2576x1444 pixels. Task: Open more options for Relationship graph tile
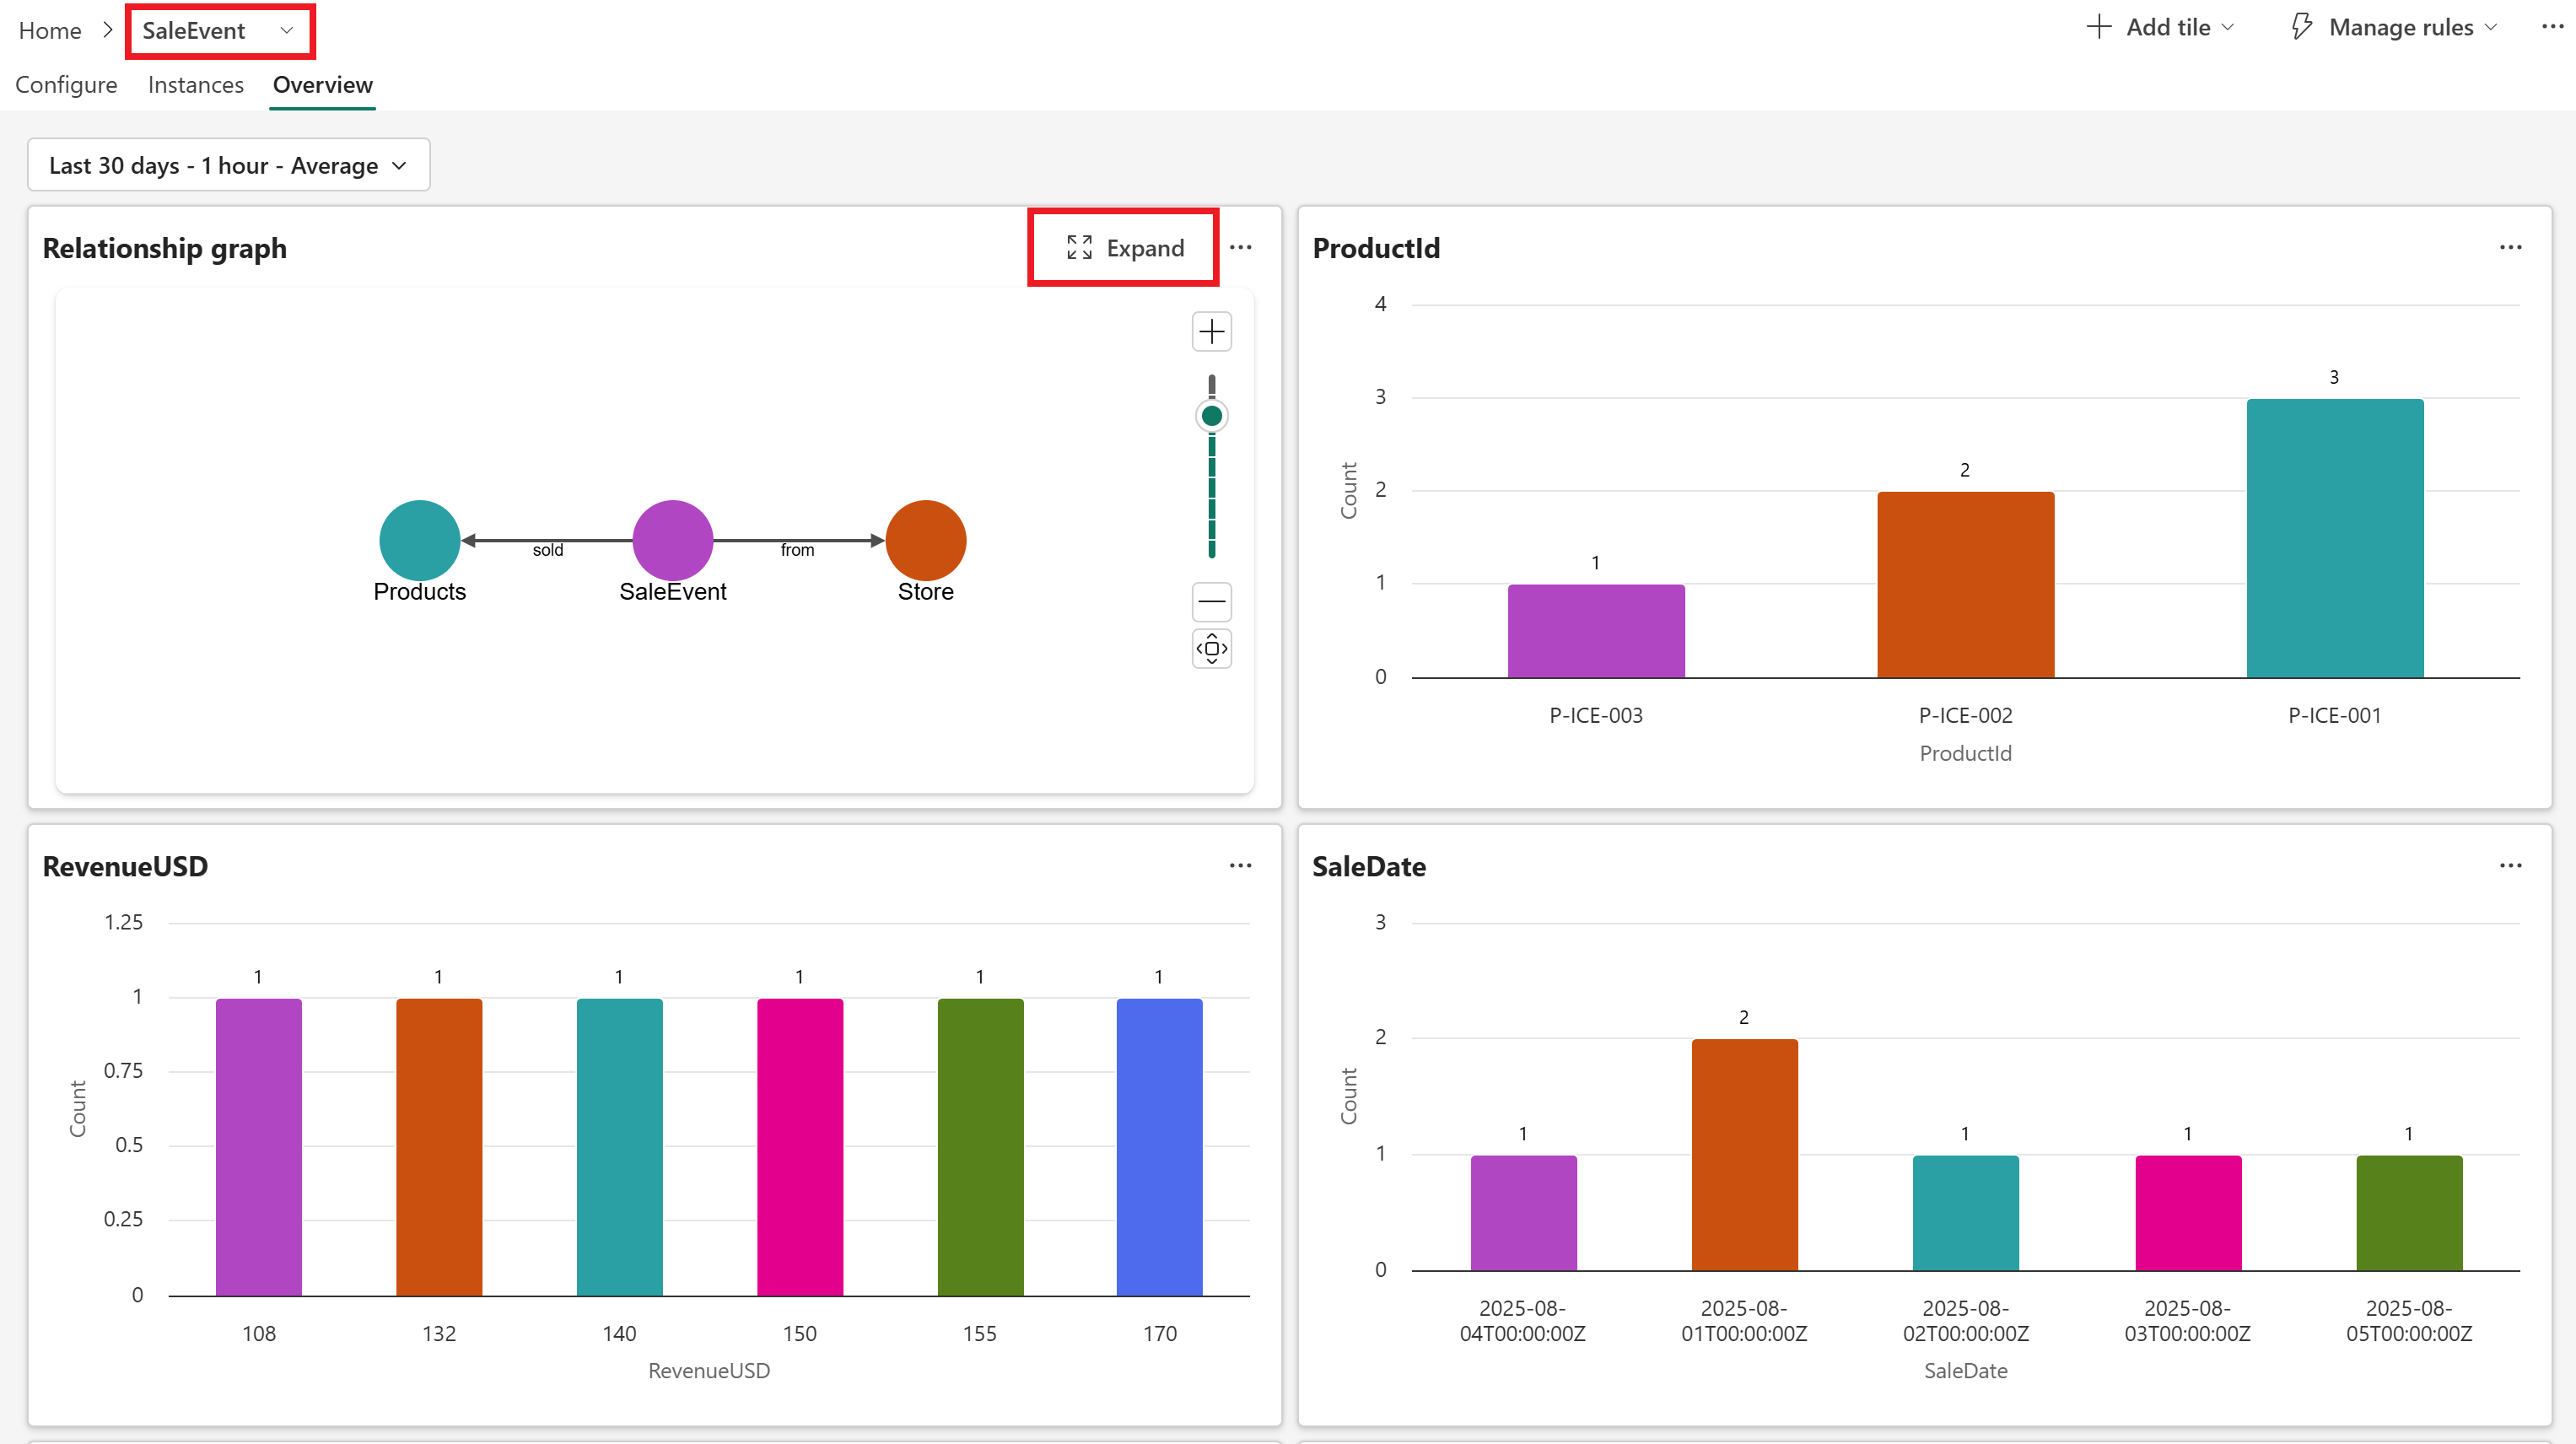[x=1240, y=247]
